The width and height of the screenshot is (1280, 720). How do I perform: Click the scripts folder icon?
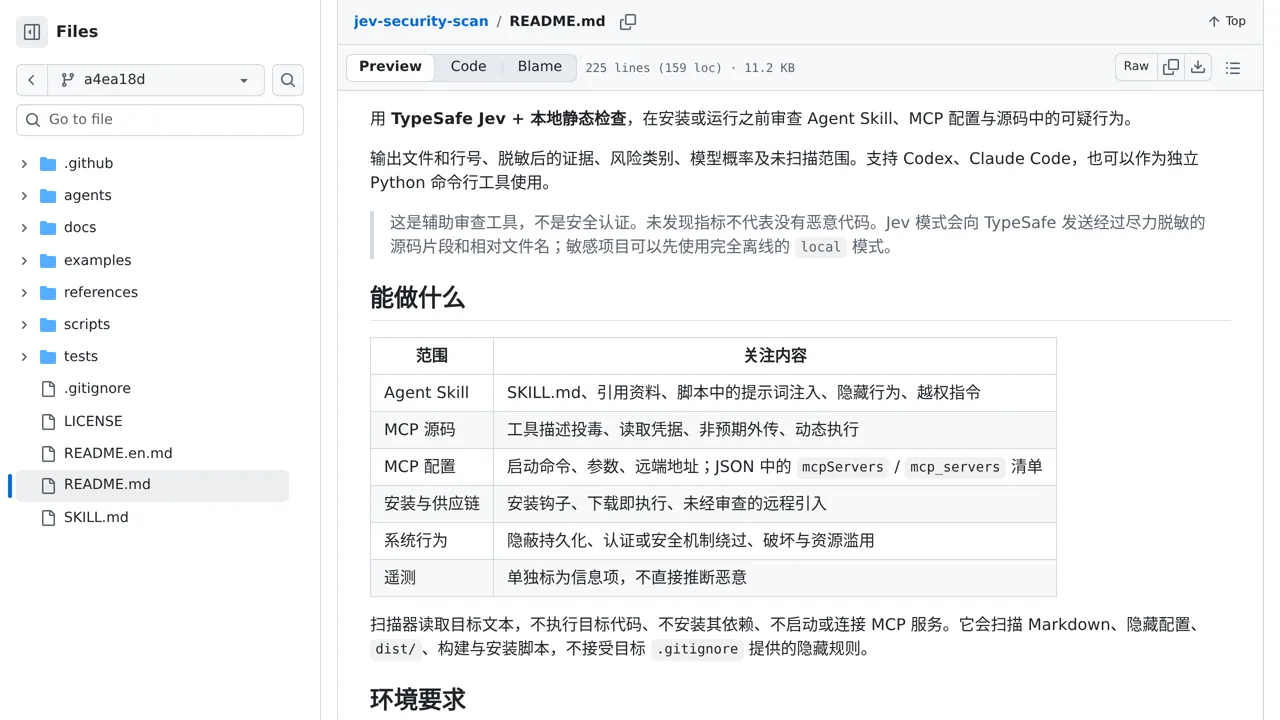tap(48, 324)
